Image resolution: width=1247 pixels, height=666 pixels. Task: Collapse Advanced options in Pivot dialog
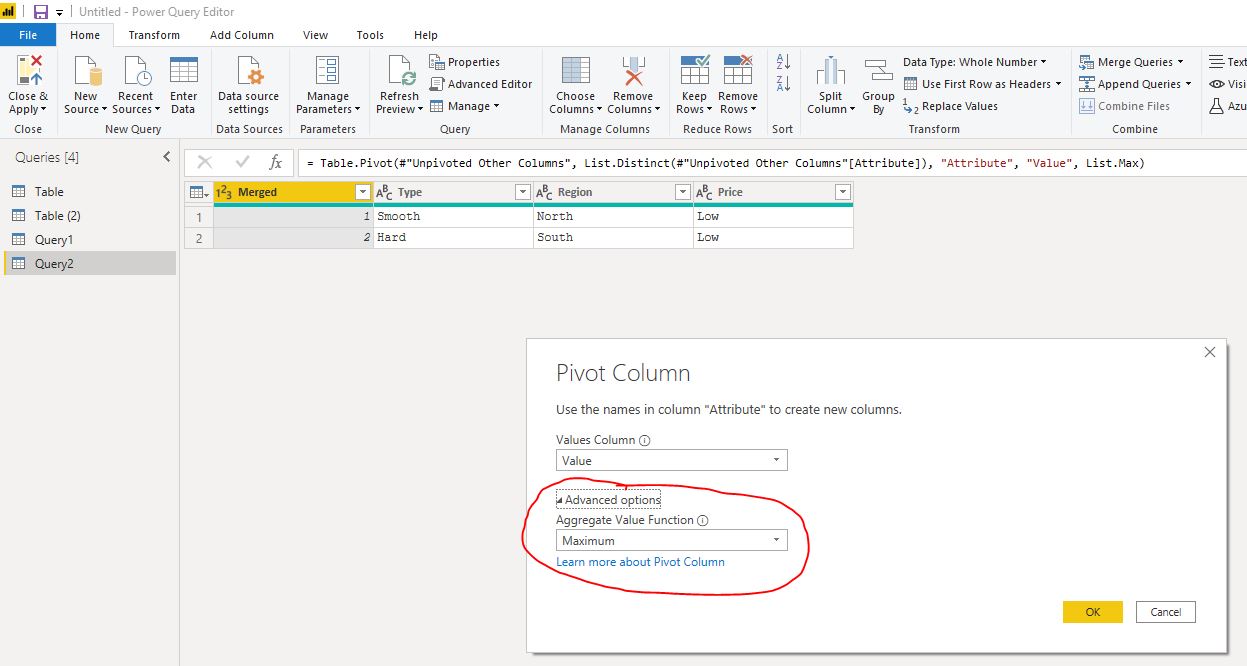click(x=609, y=499)
